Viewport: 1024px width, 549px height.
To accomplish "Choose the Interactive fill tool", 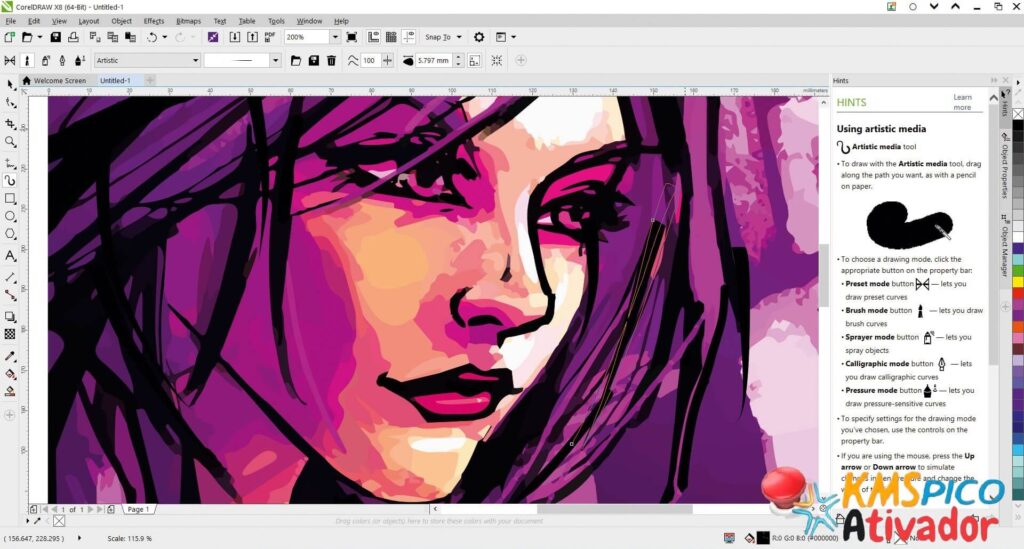I will click(x=10, y=374).
